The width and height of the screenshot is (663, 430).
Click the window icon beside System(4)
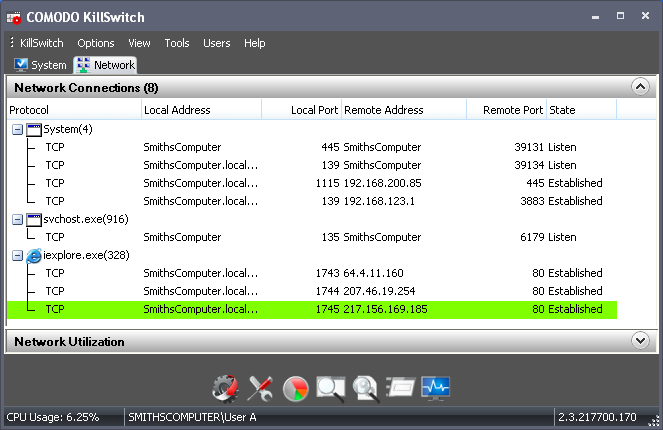tap(34, 129)
